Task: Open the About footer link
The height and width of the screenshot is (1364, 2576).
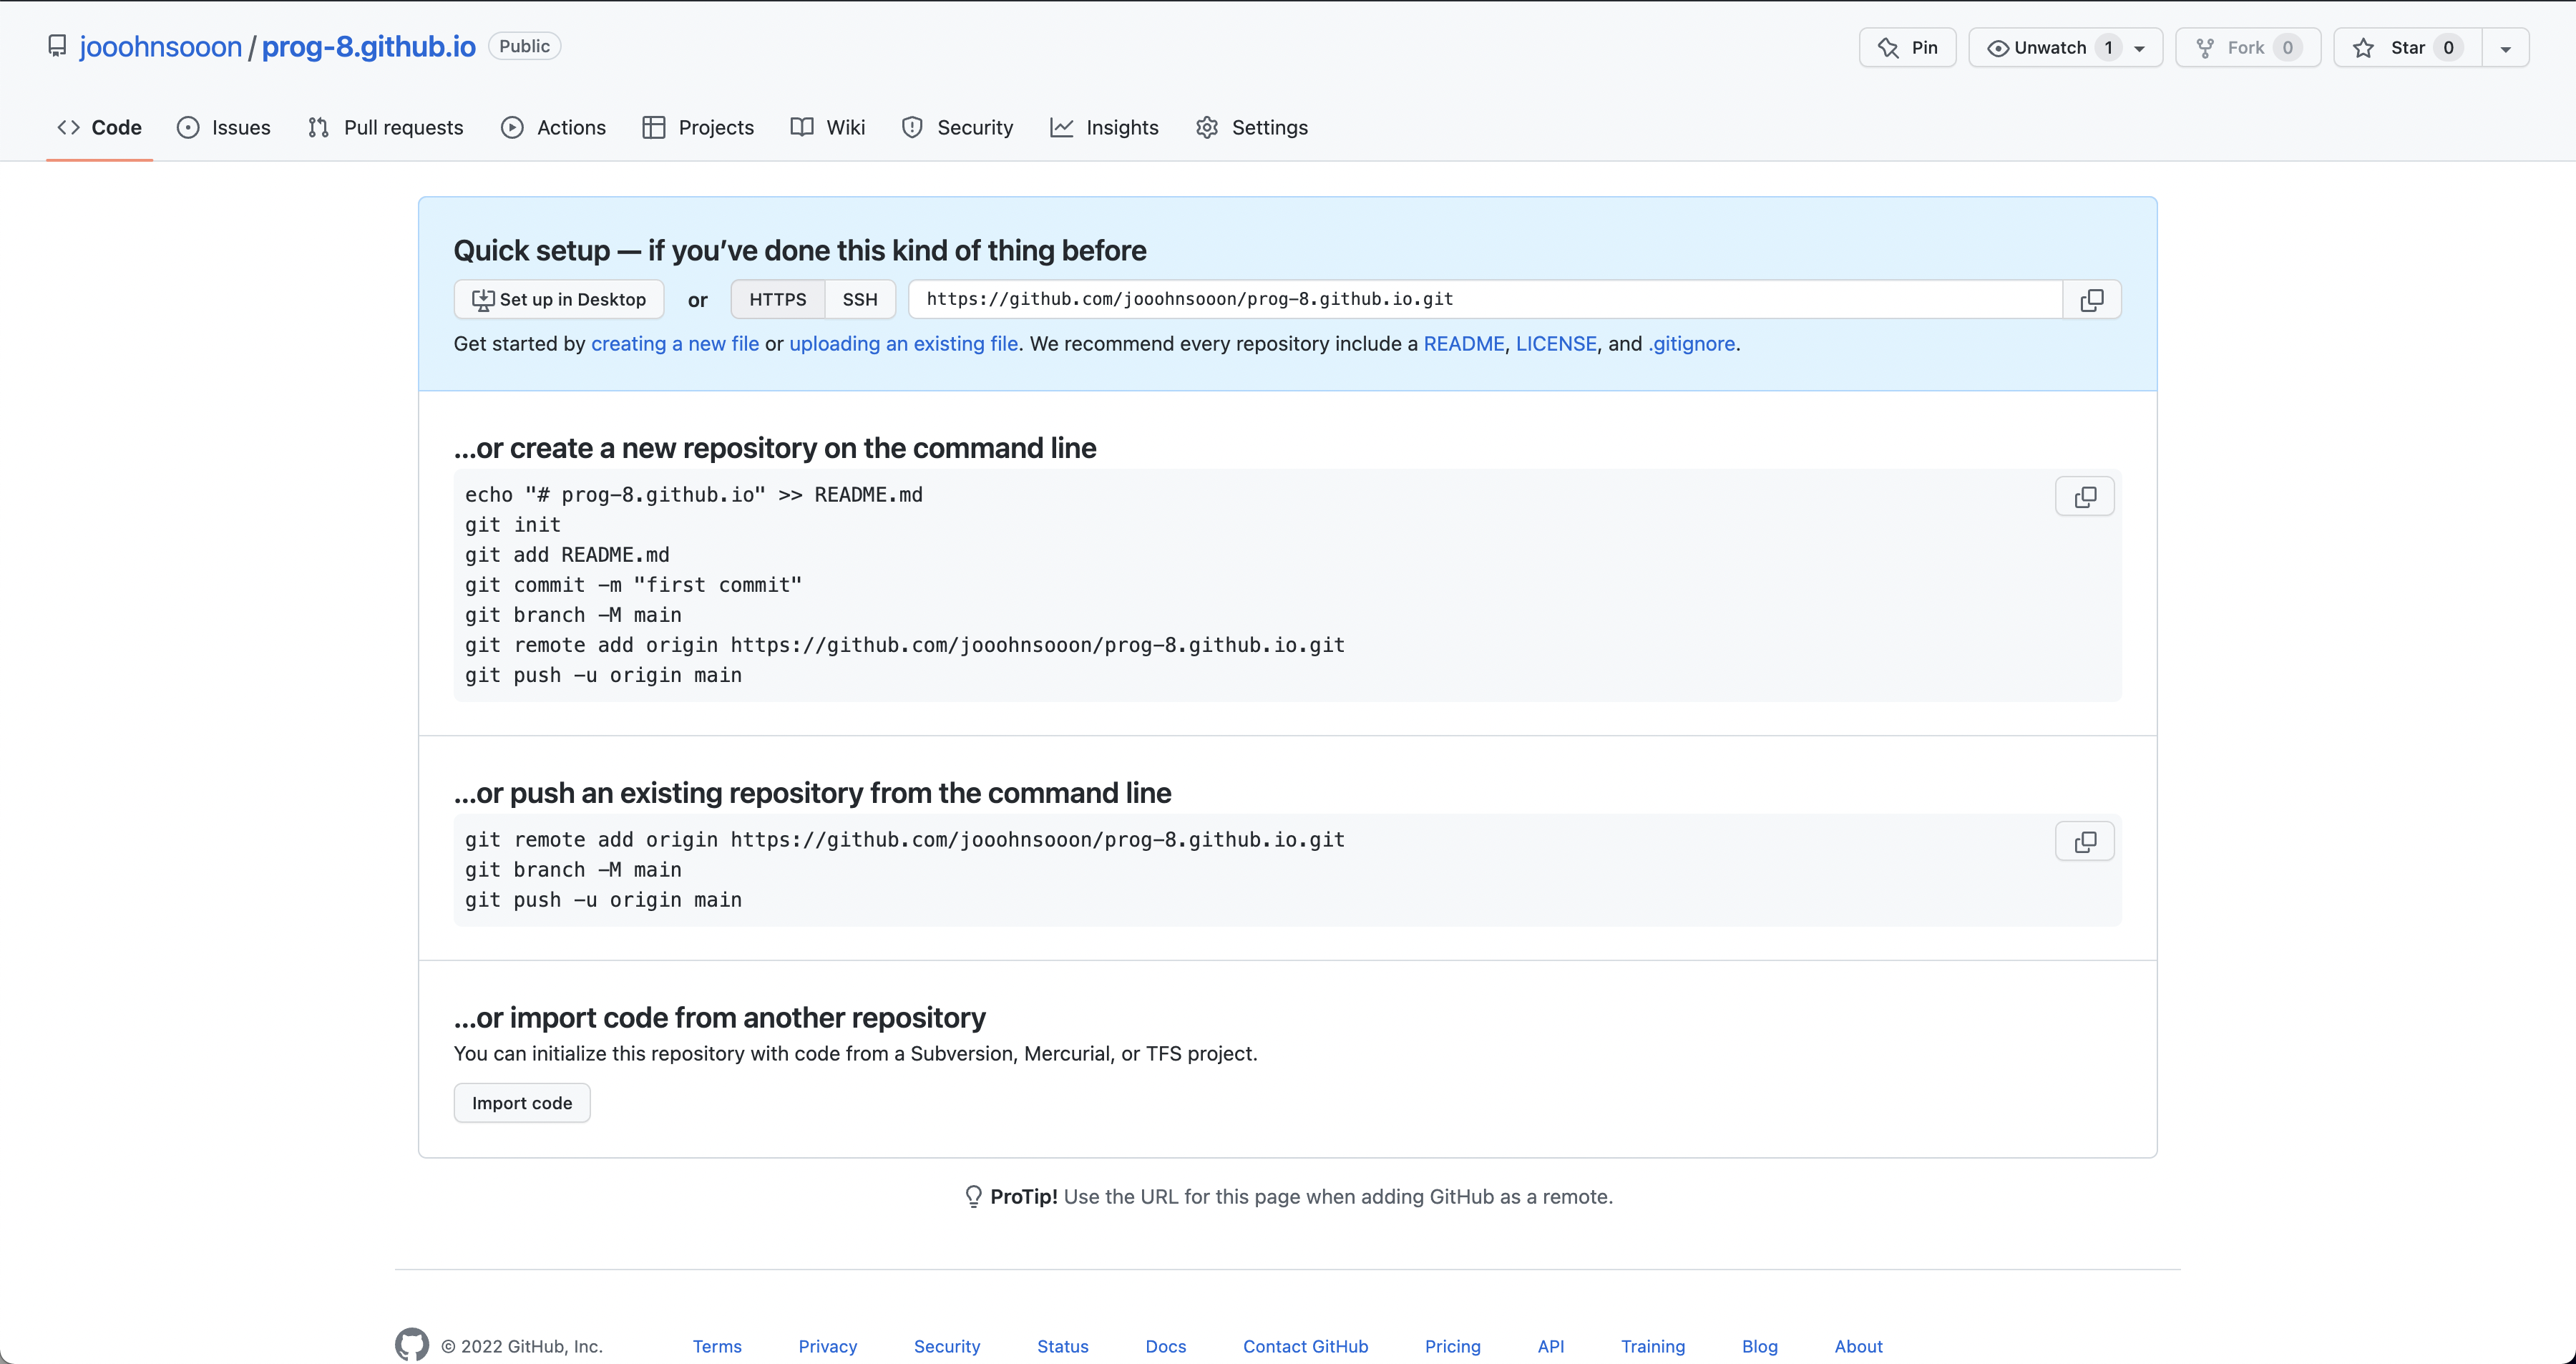Action: tap(1858, 1346)
